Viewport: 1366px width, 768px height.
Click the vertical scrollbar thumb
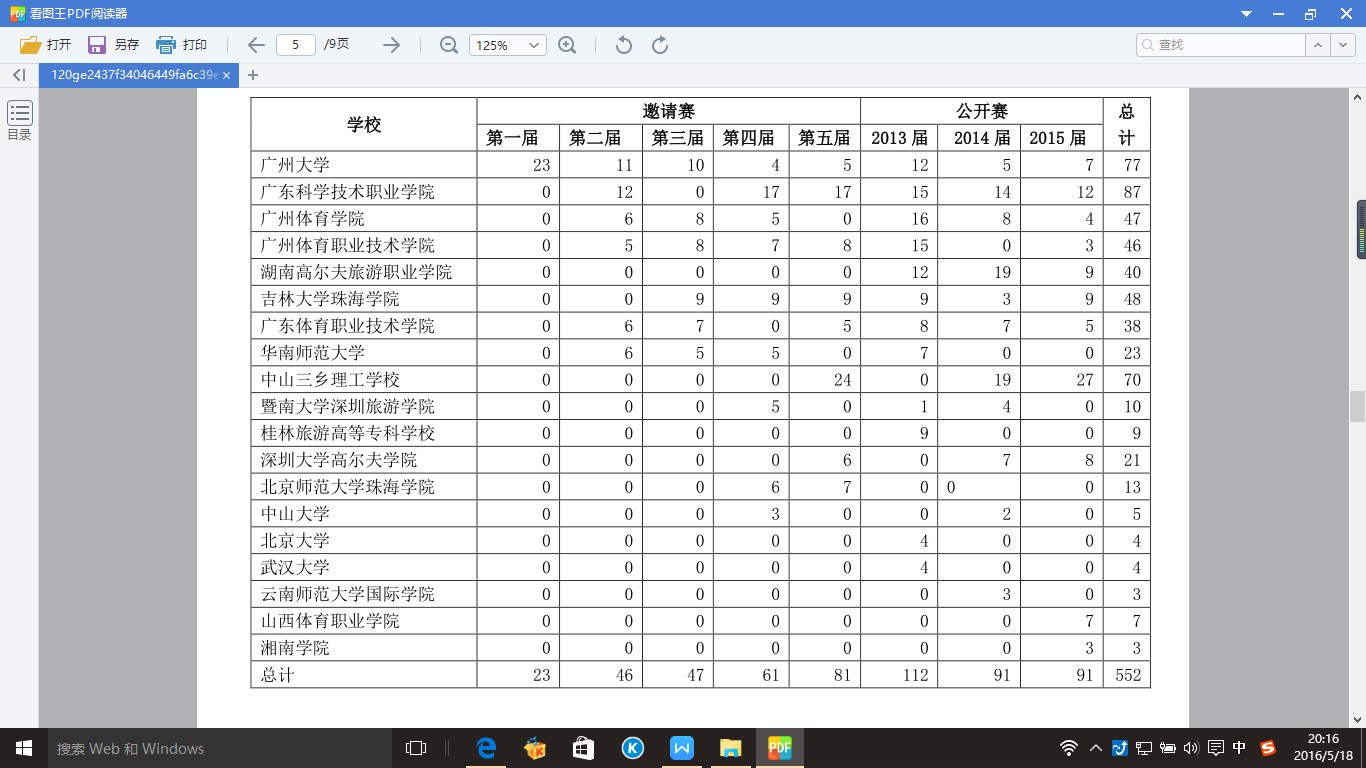pos(1357,406)
